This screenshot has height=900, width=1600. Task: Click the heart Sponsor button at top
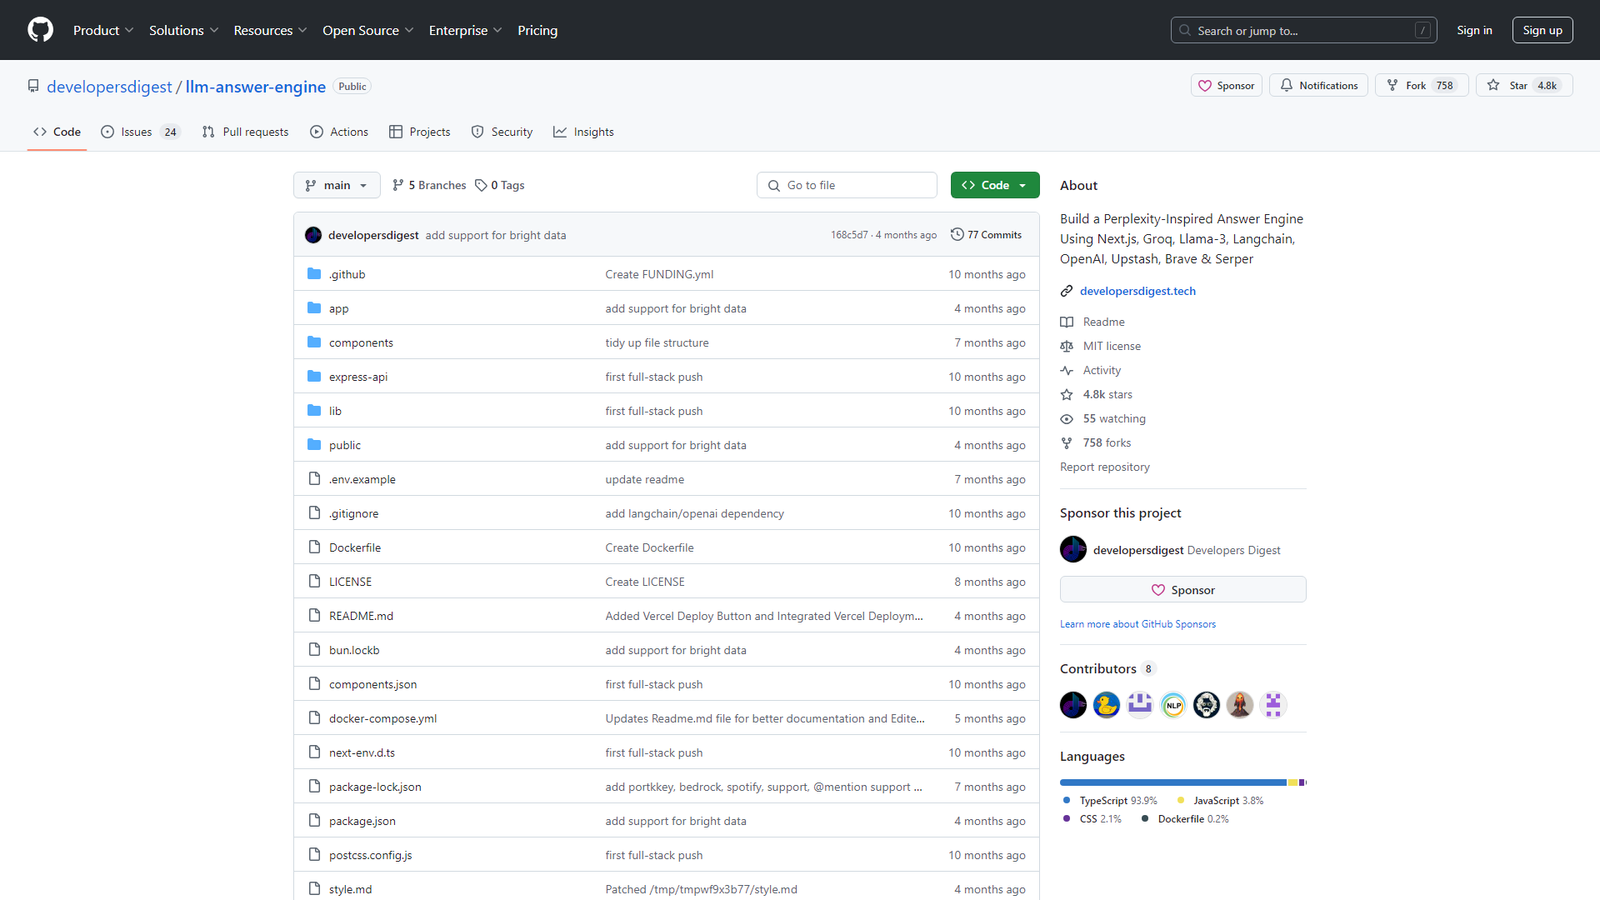point(1226,86)
